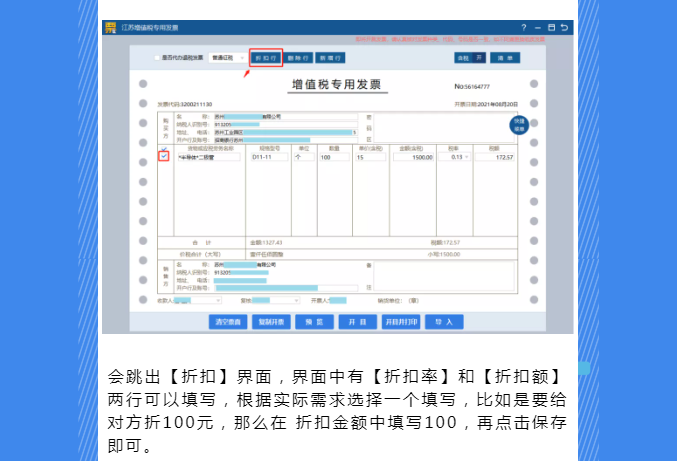Screen dimensions: 679x461
Task: Click the 开票日期 2021年08月20日 text
Action: pos(486,104)
